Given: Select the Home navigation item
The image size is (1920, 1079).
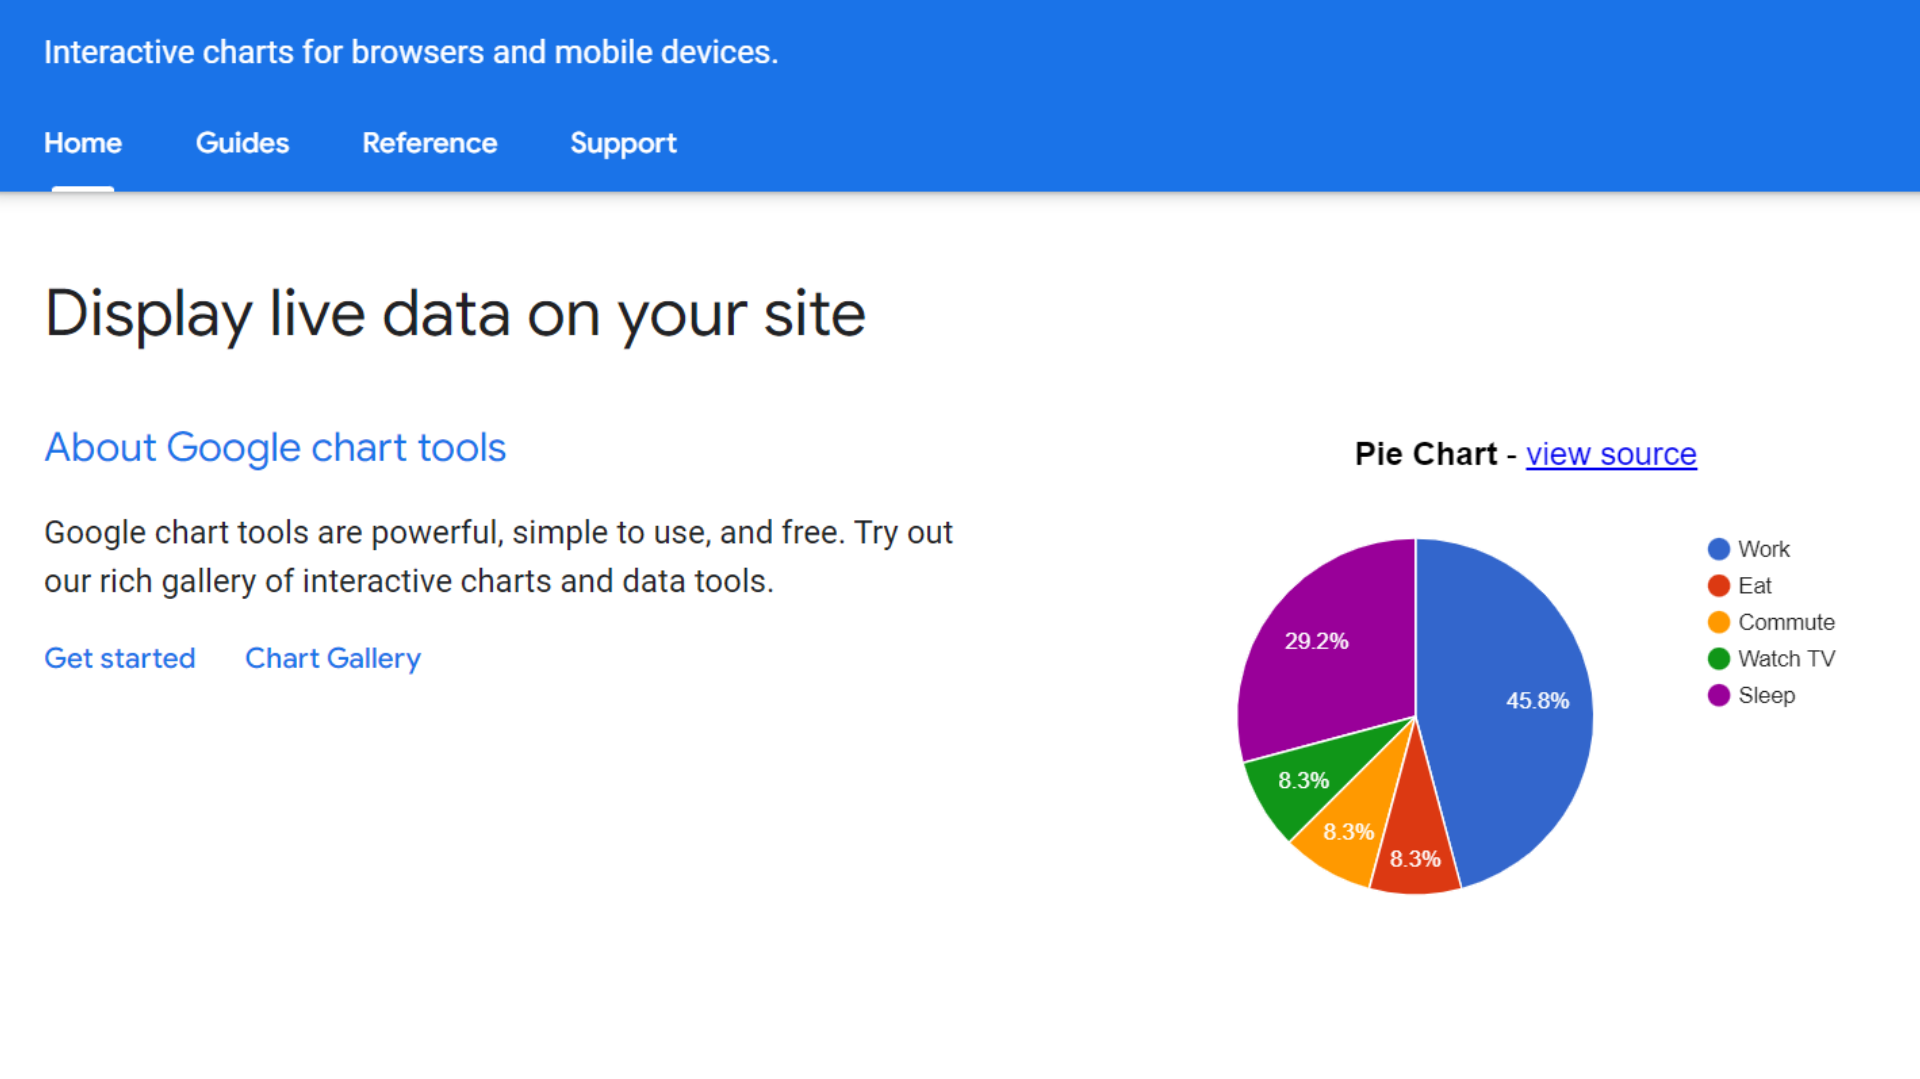Looking at the screenshot, I should (82, 143).
